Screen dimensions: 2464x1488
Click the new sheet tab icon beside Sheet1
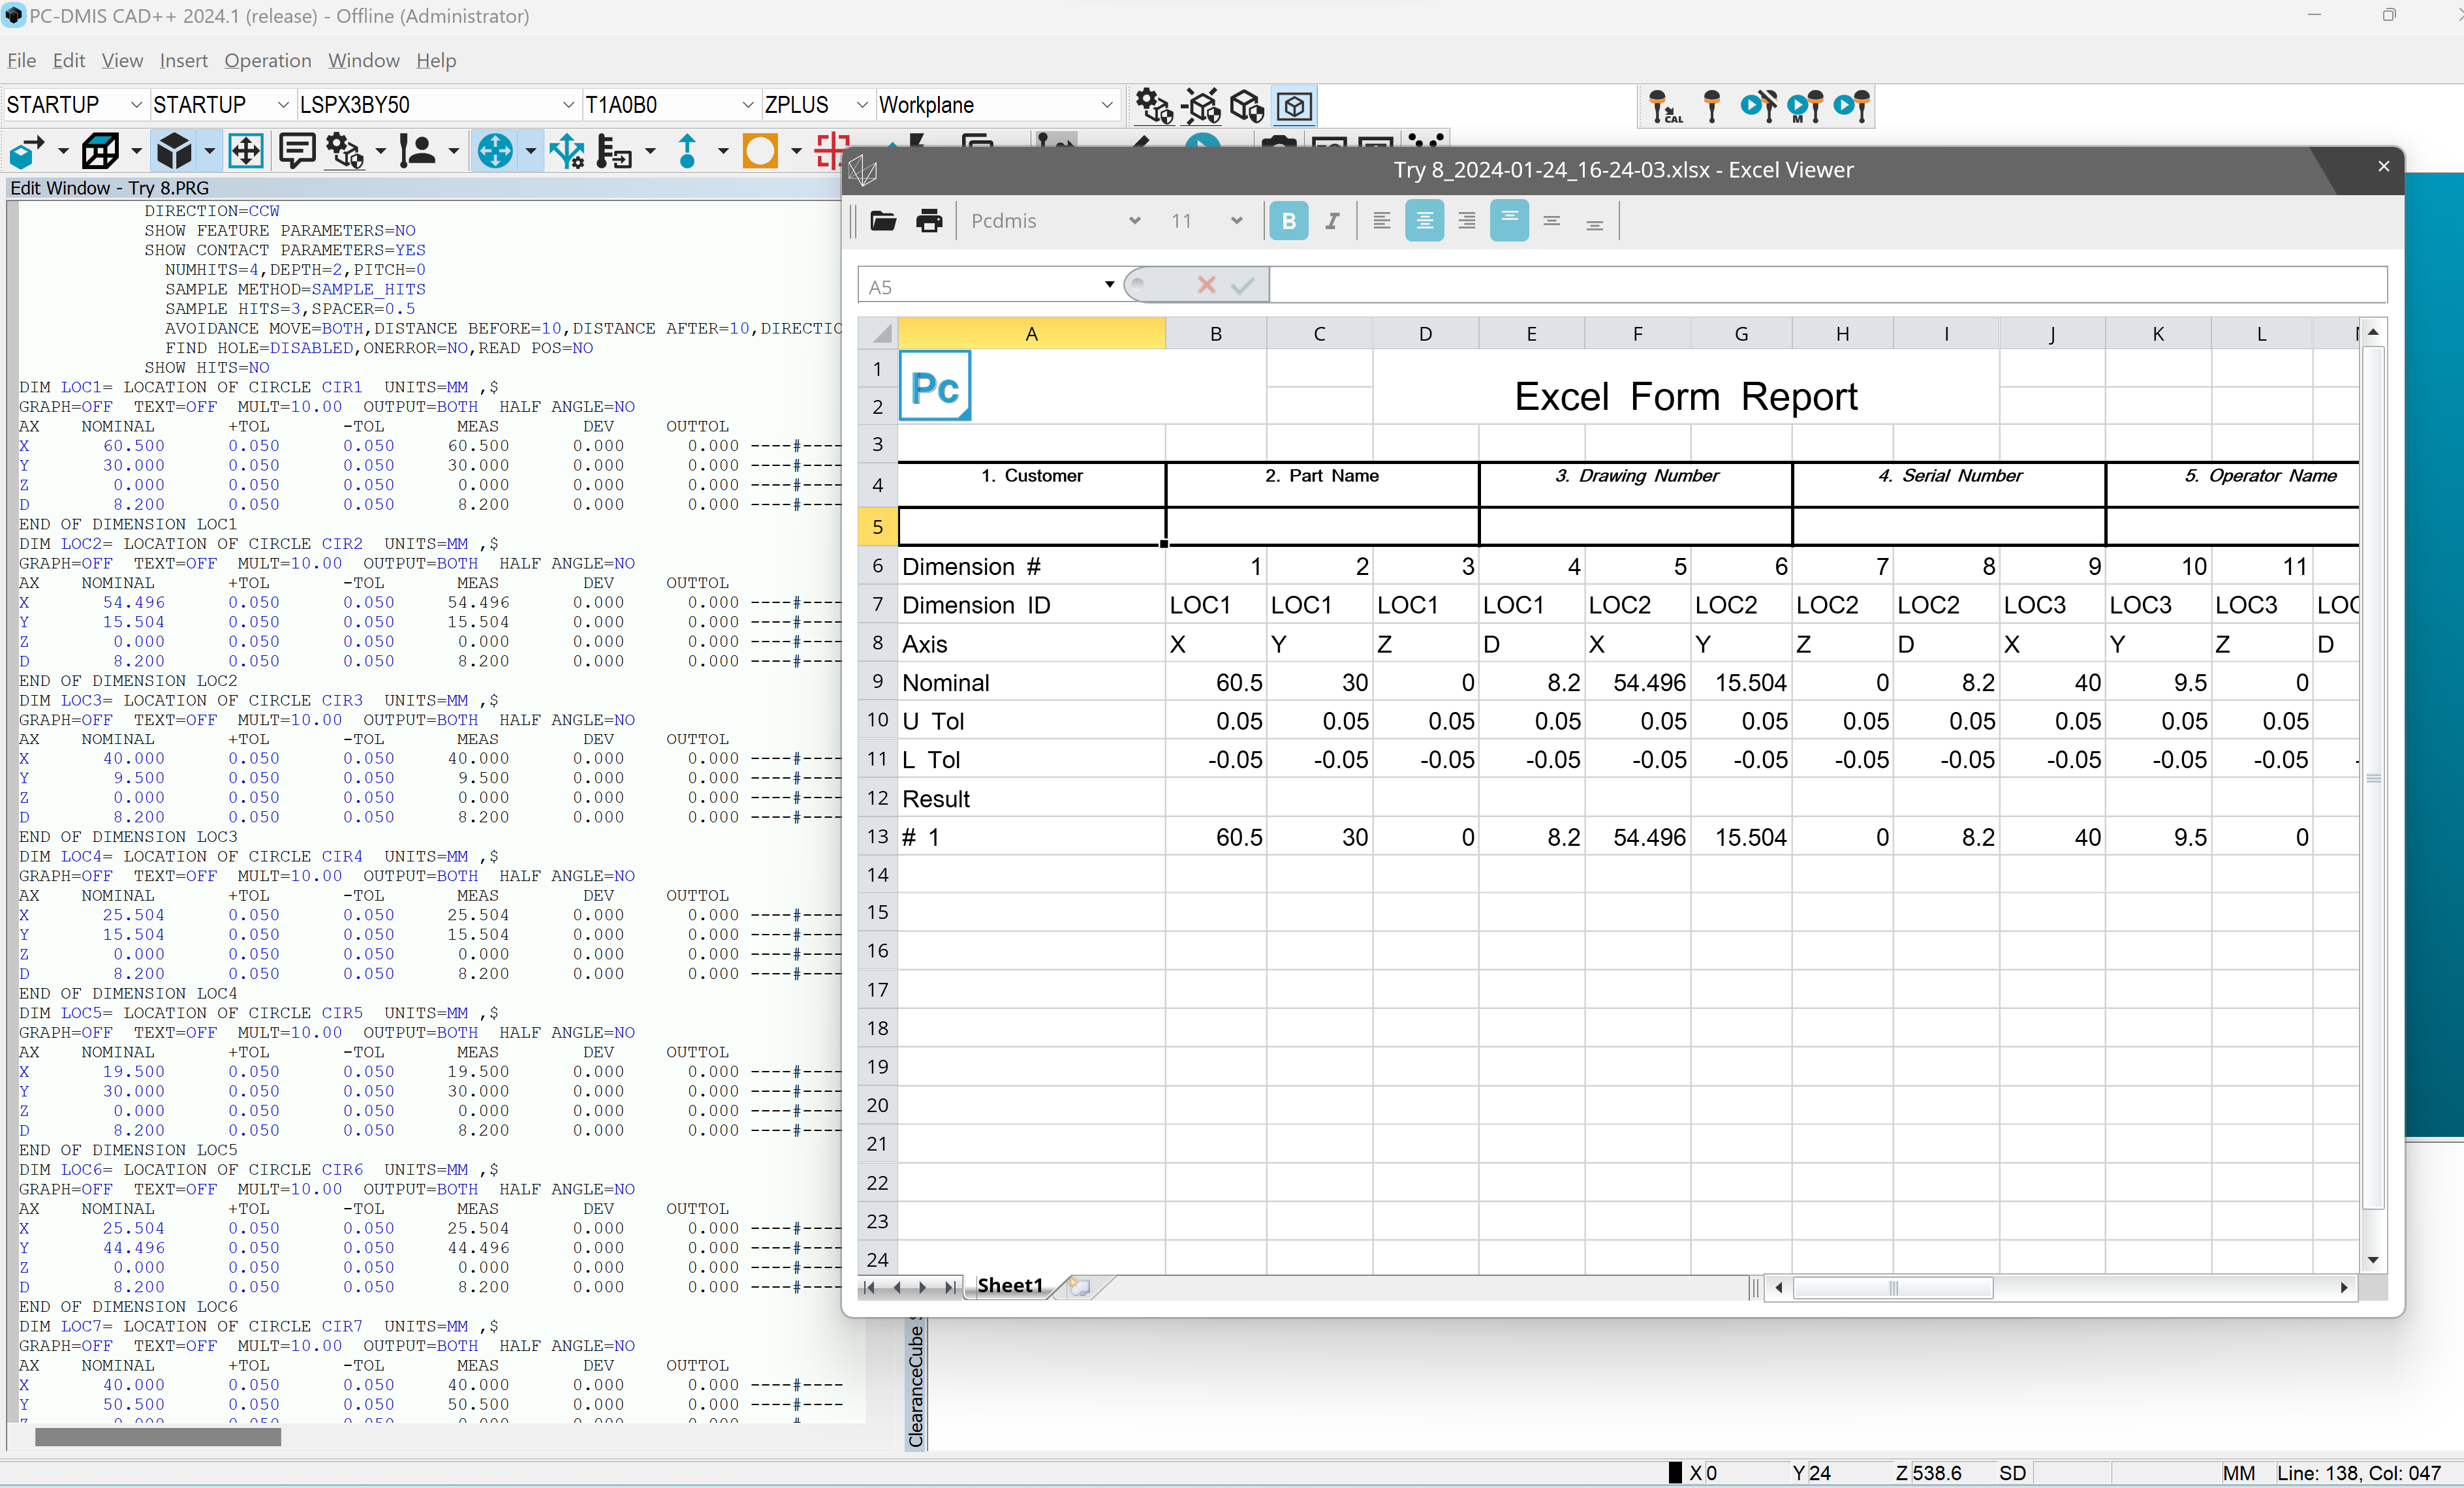pyautogui.click(x=1079, y=1286)
